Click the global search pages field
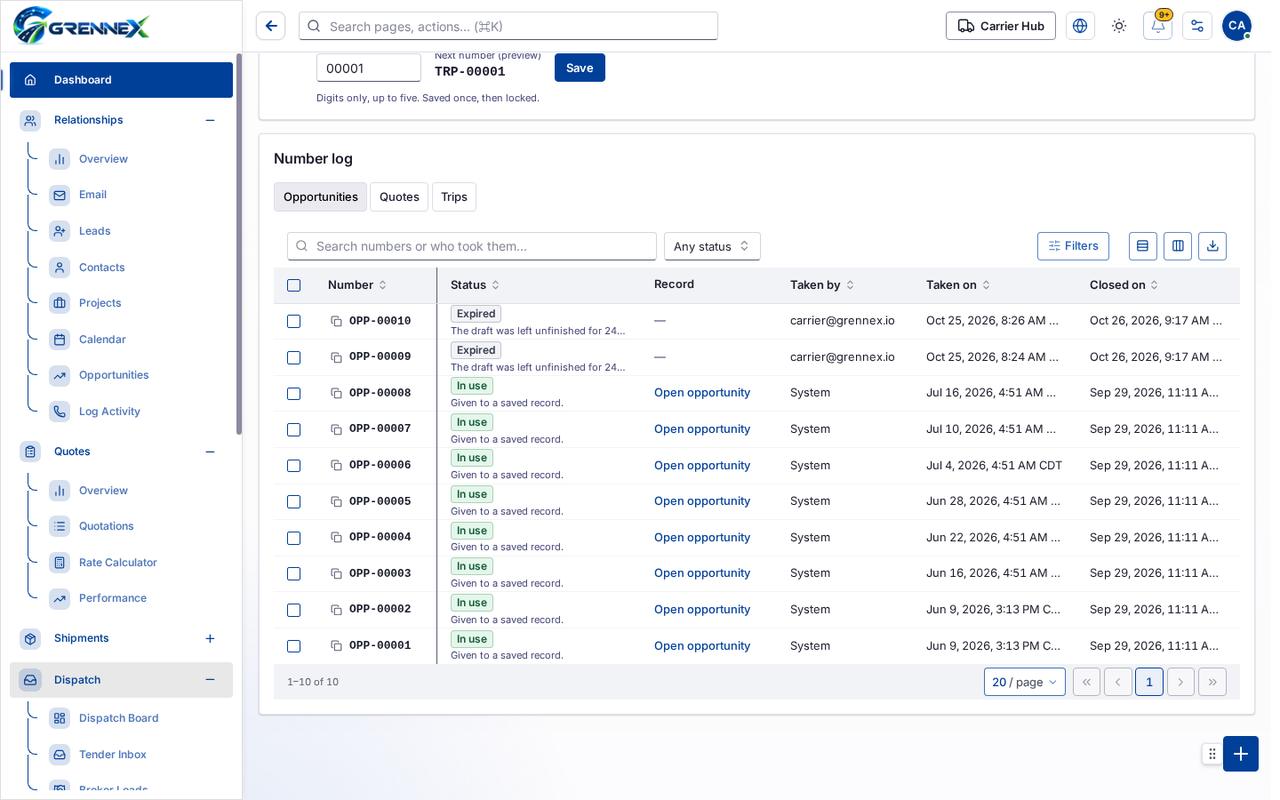1280x800 pixels. coord(508,26)
